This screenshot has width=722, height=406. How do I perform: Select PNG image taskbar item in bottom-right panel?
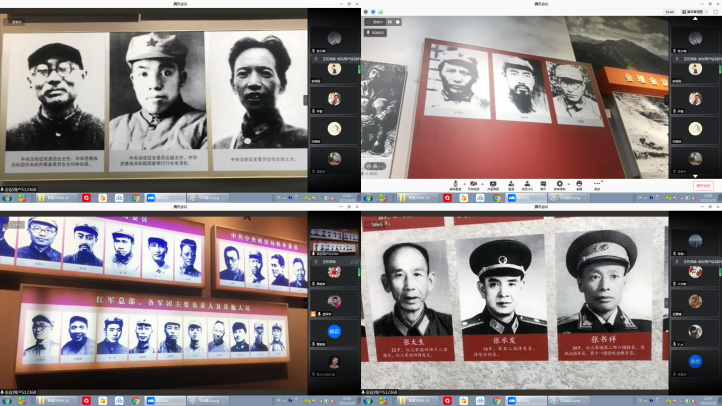click(x=565, y=400)
